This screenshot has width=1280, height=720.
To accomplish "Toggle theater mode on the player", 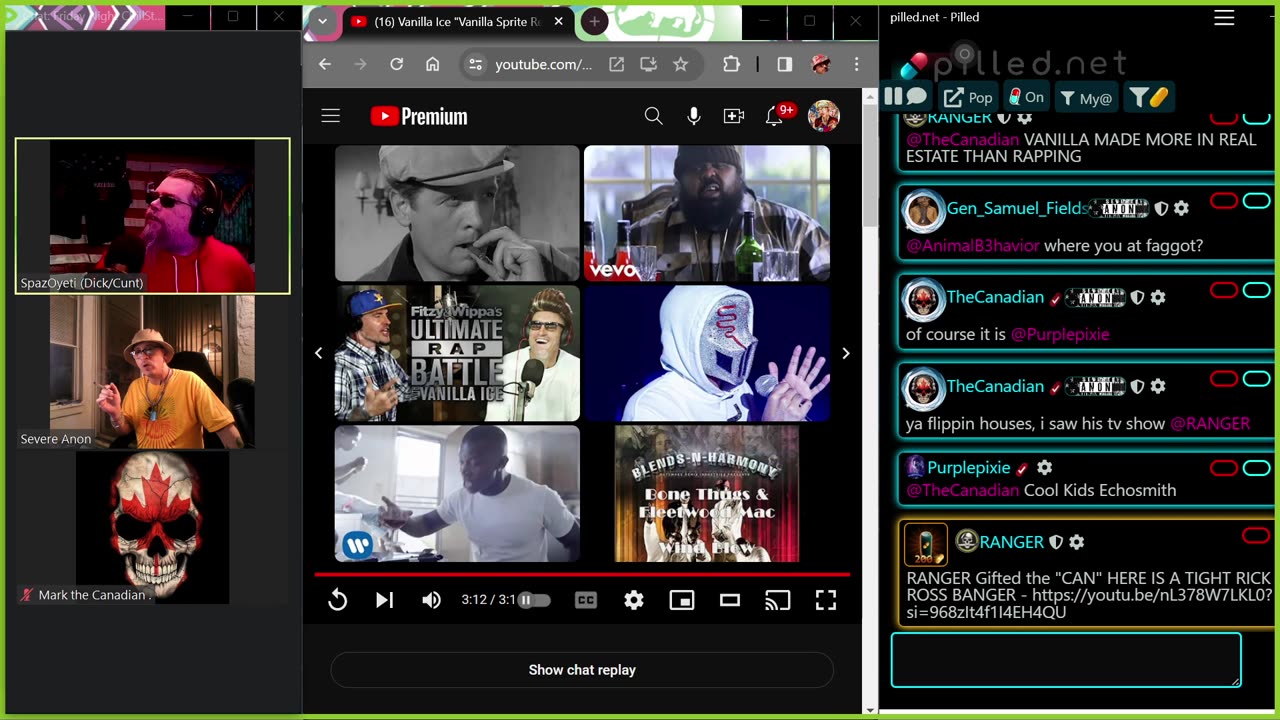I will tap(730, 600).
